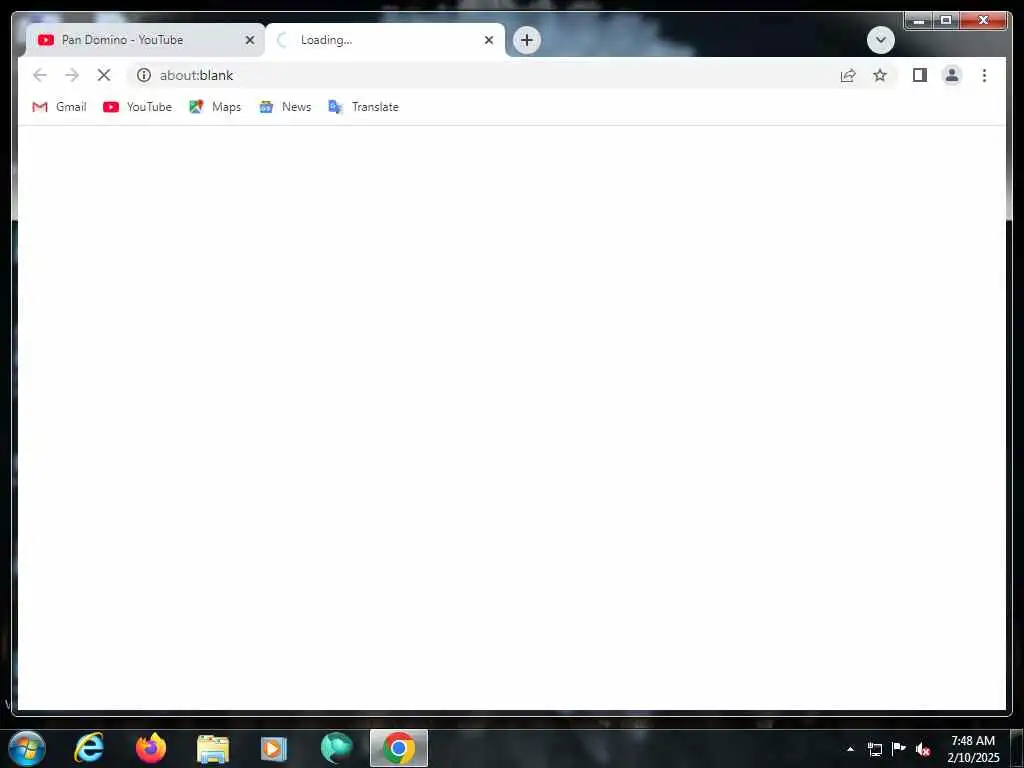View site information icon in address bar

point(144,75)
